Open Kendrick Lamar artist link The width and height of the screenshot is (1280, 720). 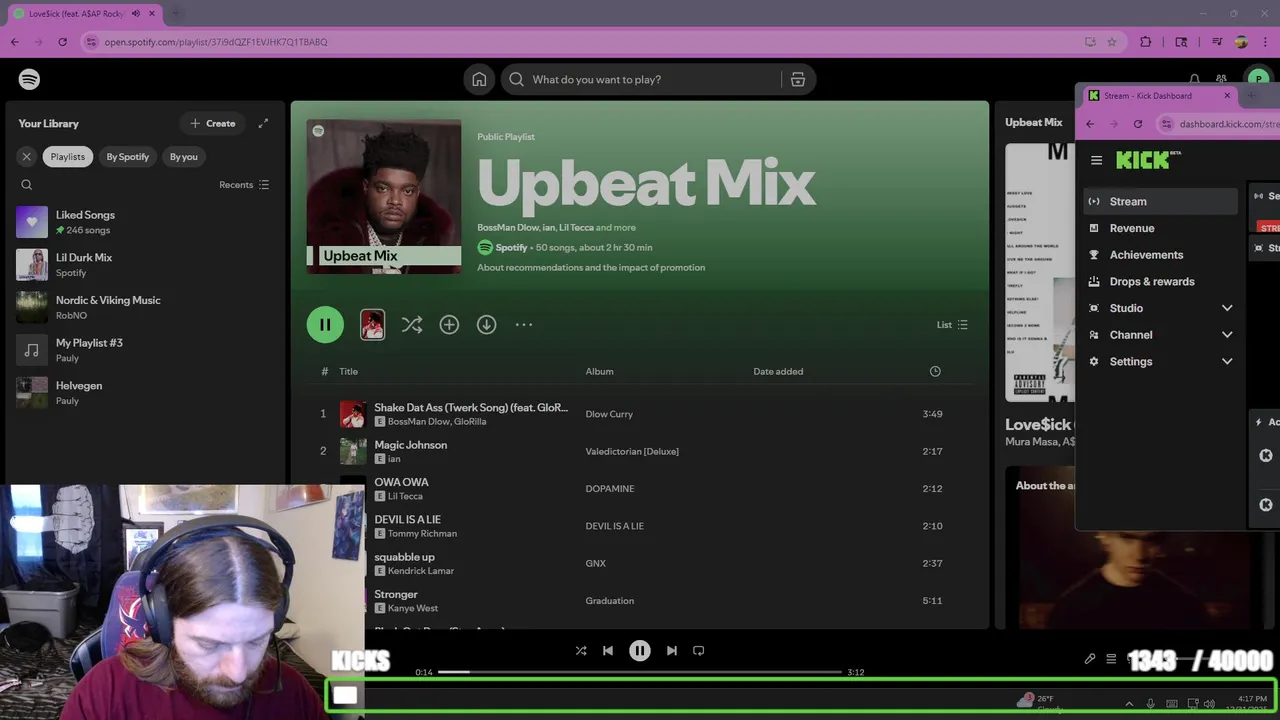coord(421,571)
